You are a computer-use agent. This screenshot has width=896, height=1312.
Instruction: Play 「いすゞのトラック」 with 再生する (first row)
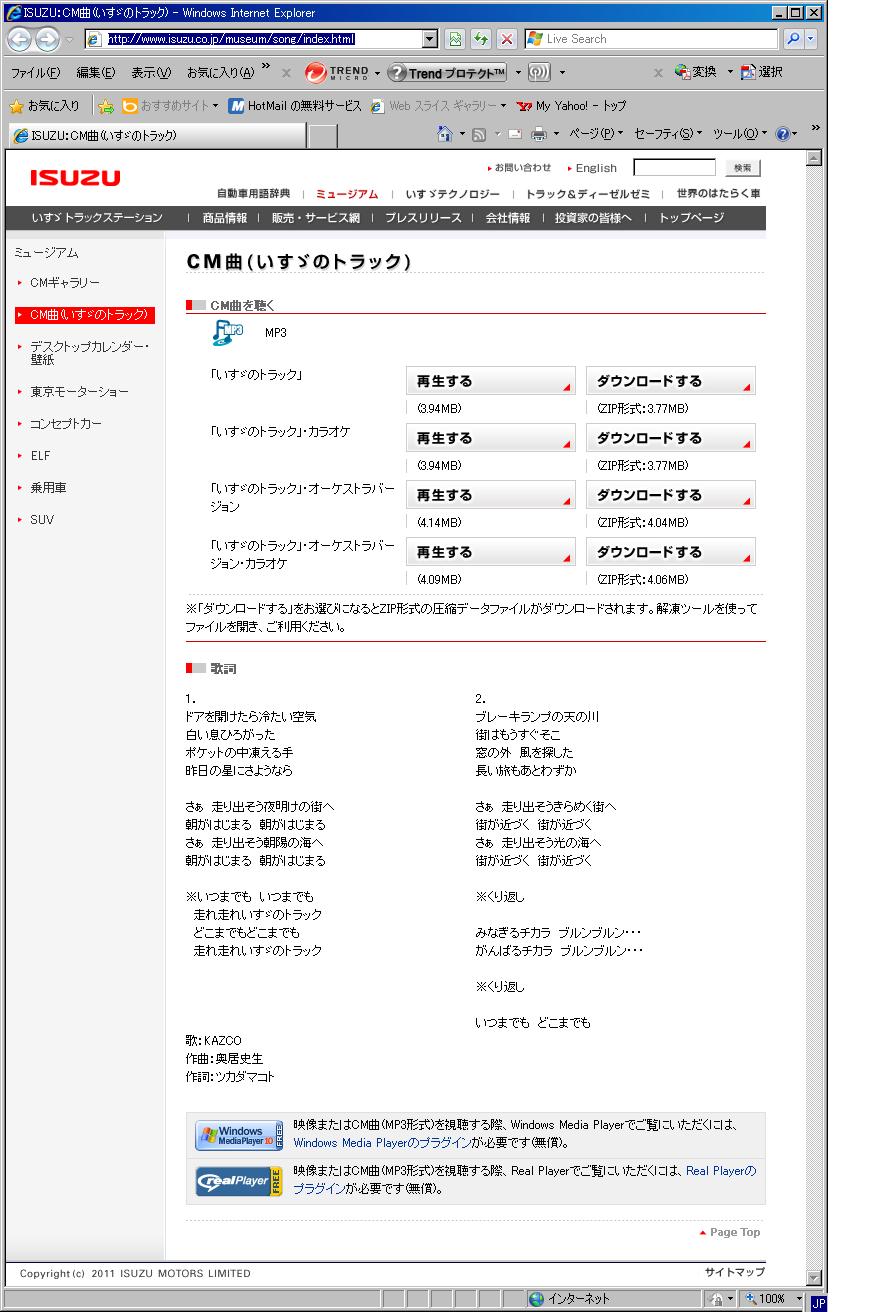491,381
